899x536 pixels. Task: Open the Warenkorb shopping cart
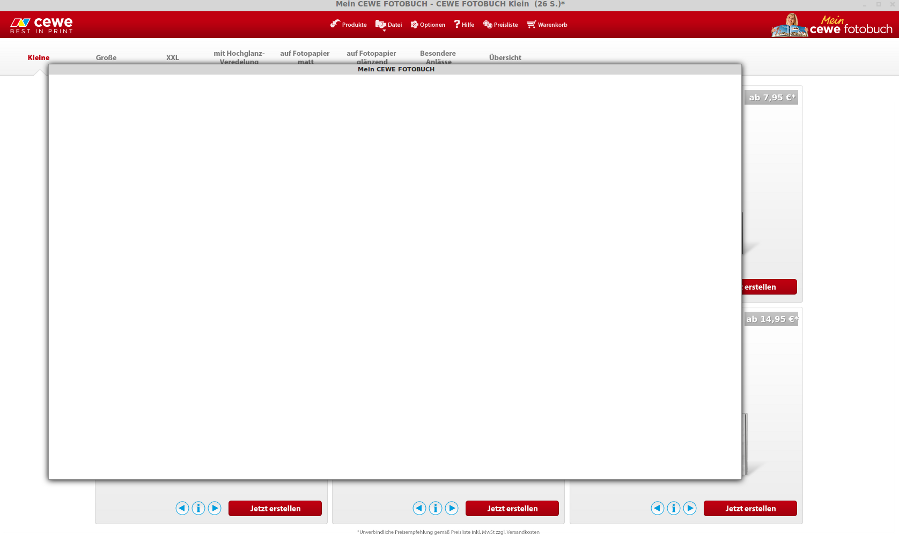[x=547, y=25]
